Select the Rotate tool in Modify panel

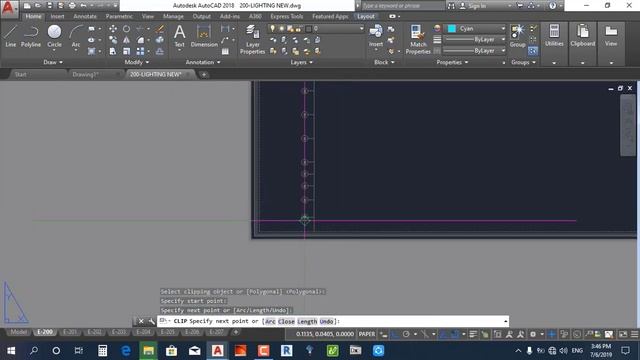point(127,29)
